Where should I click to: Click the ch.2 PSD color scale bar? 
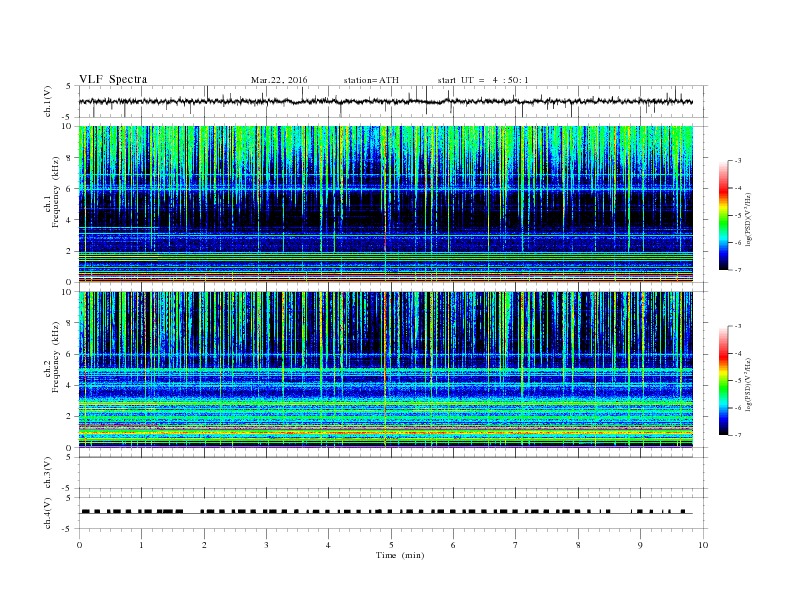coord(723,381)
